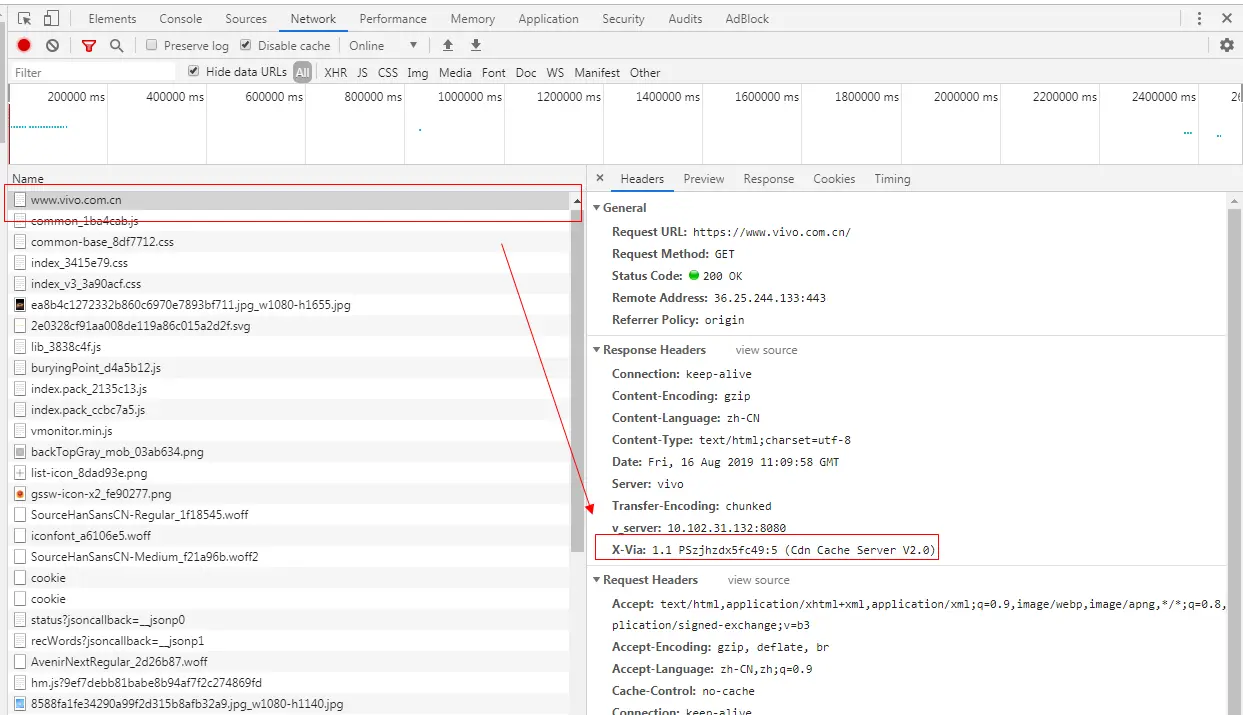View source of Request Headers
Image resolution: width=1243 pixels, height=715 pixels.
[759, 580]
